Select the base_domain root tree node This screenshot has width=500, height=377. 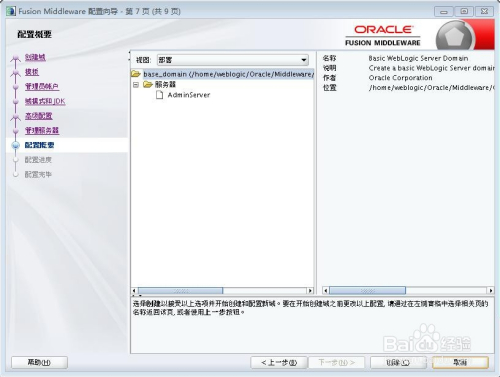tap(228, 74)
